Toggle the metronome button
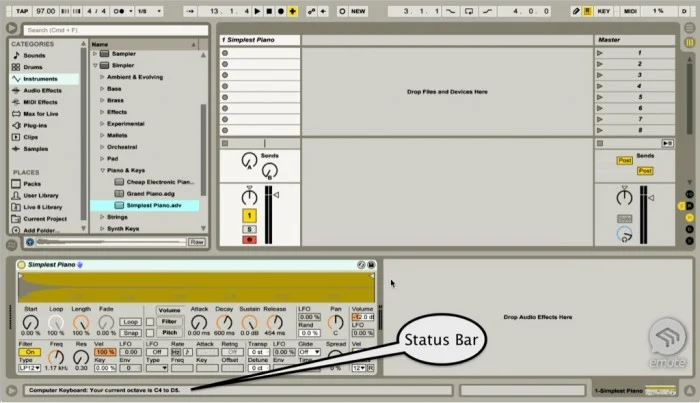This screenshot has height=403, width=700. tap(119, 11)
